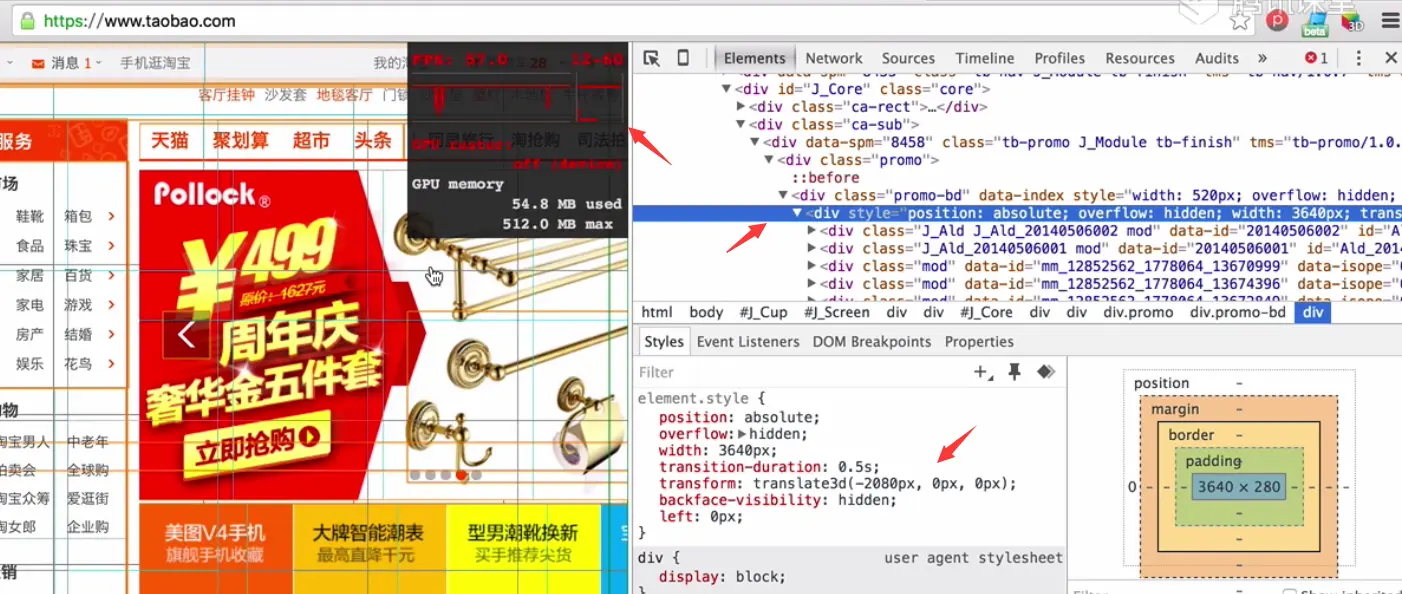The image size is (1402, 594).
Task: Open the Event Listeners tab
Action: click(748, 341)
